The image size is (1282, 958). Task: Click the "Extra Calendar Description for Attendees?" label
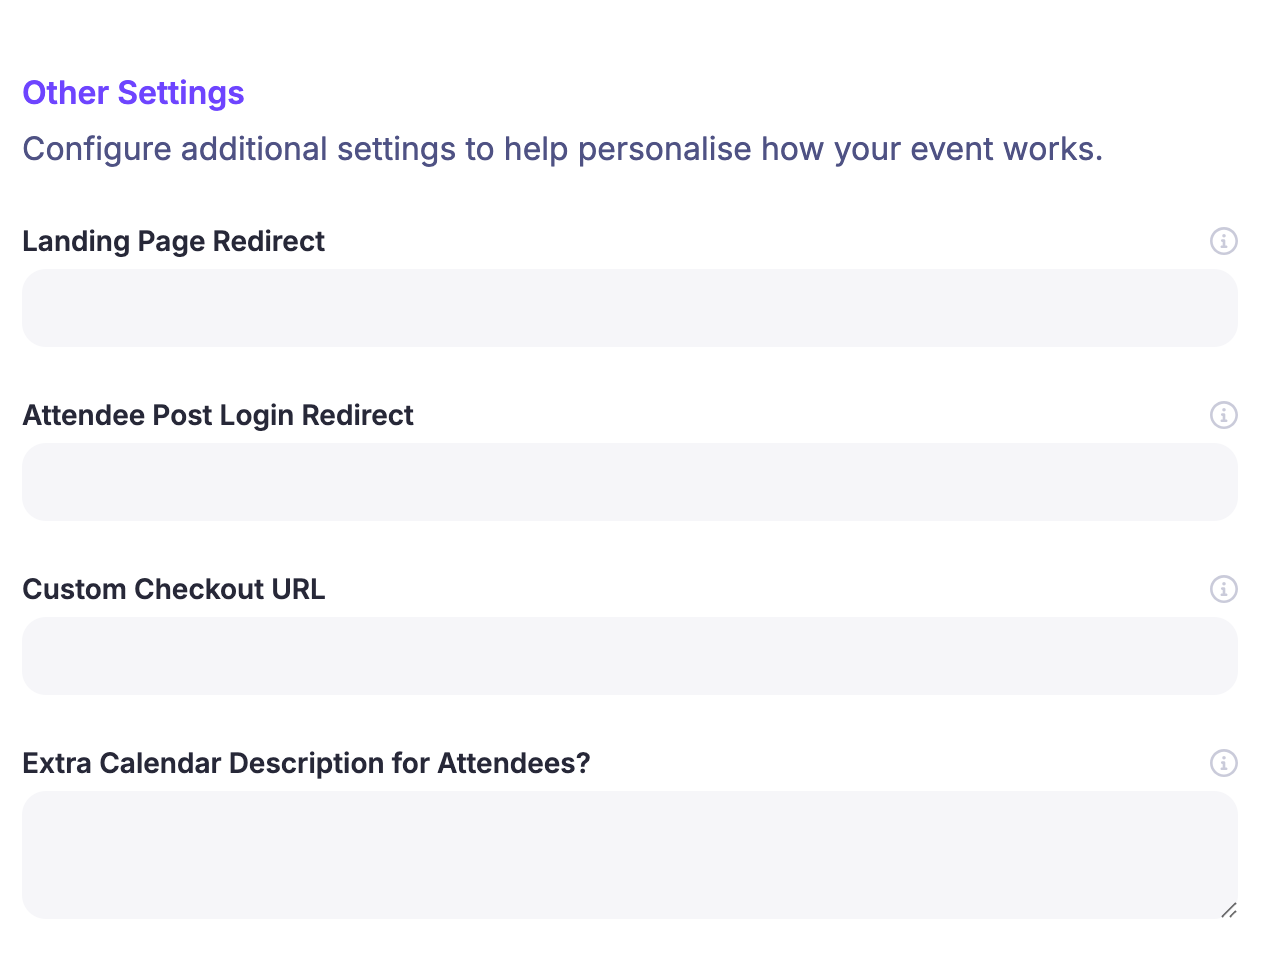(306, 764)
